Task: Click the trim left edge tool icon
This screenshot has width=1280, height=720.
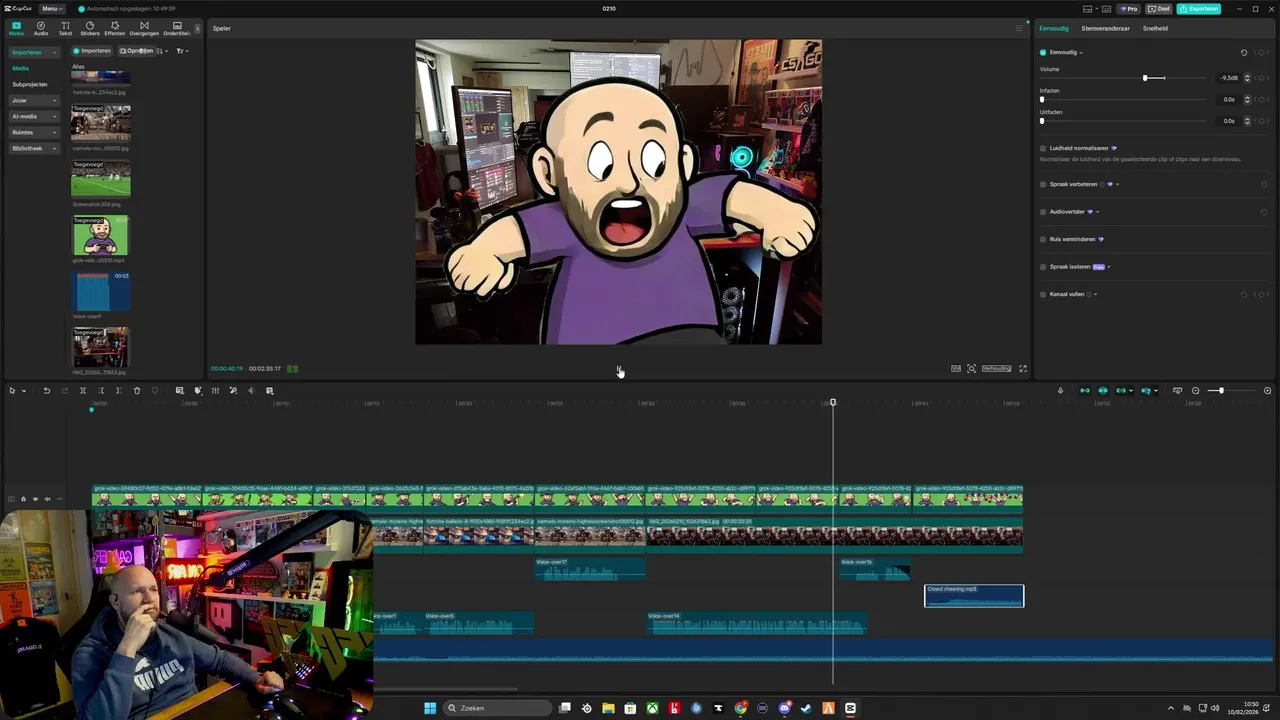Action: pyautogui.click(x=101, y=391)
